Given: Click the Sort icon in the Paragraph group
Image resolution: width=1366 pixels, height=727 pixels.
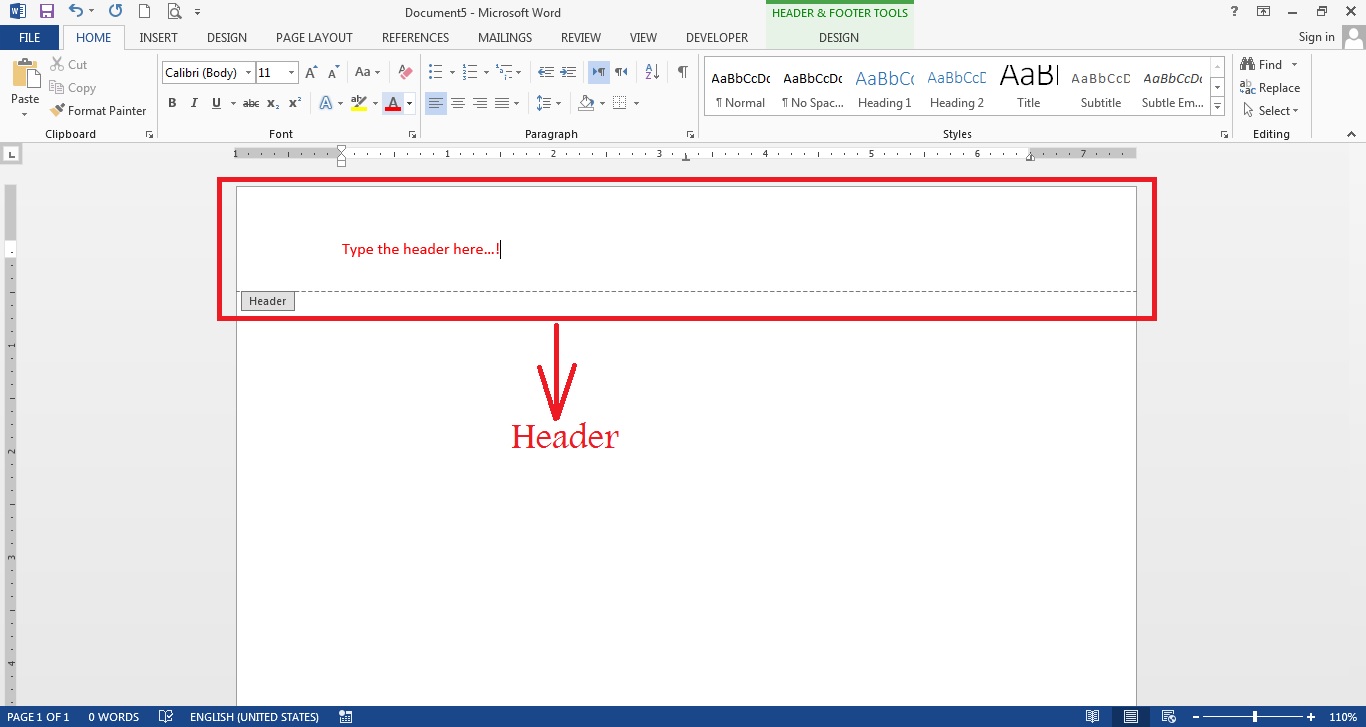Looking at the screenshot, I should coord(650,71).
